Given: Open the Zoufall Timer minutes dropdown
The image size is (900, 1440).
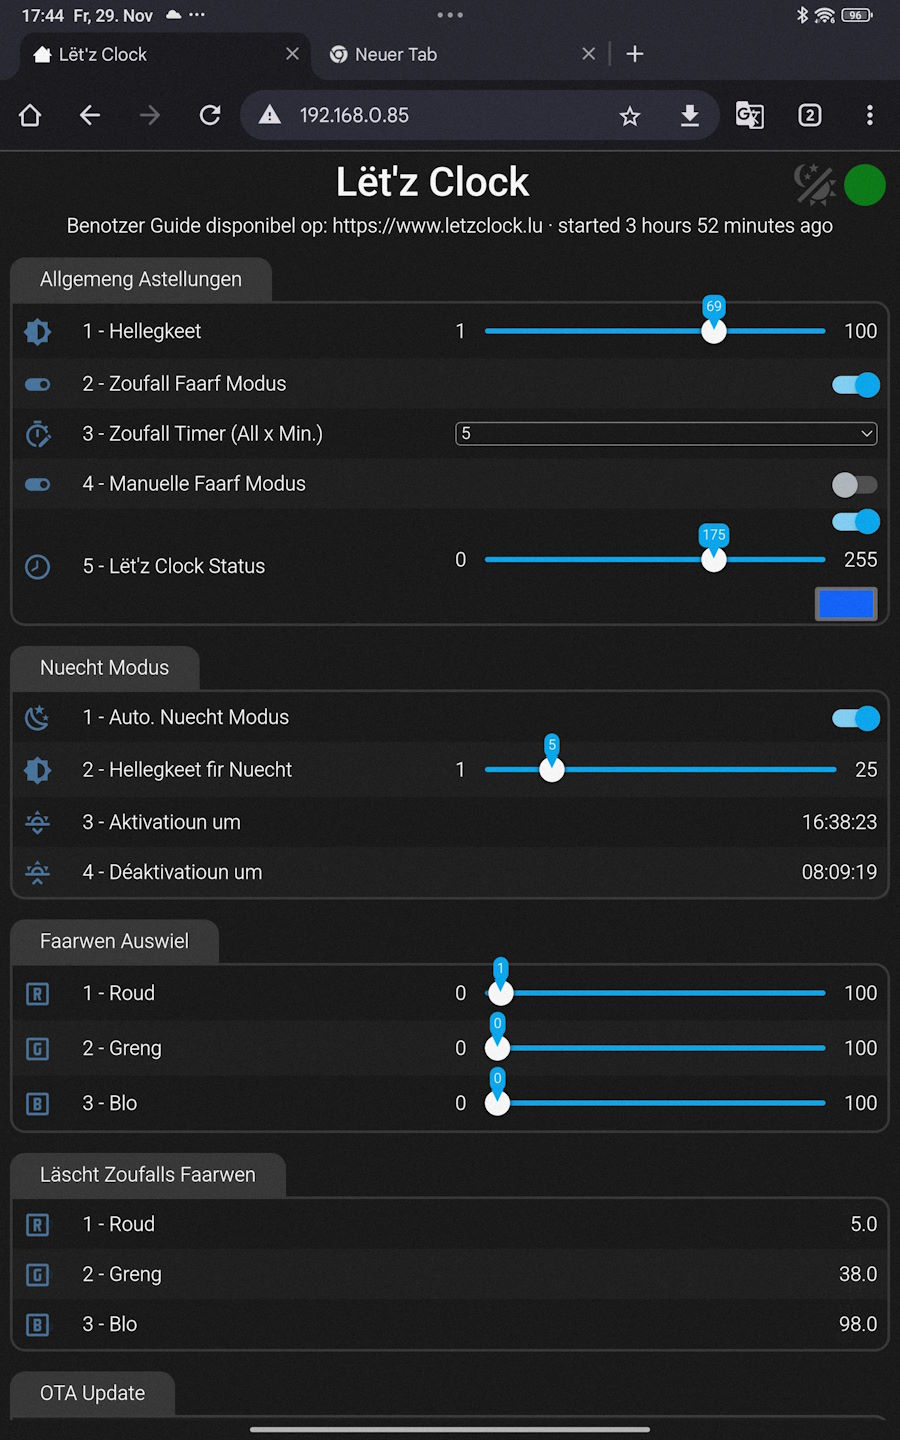Looking at the screenshot, I should point(666,434).
